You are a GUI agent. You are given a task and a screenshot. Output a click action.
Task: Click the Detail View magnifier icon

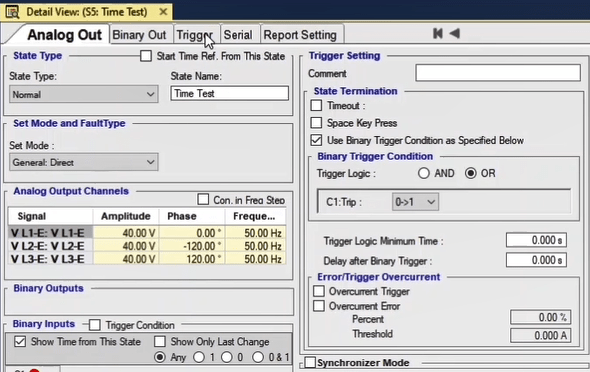12,12
